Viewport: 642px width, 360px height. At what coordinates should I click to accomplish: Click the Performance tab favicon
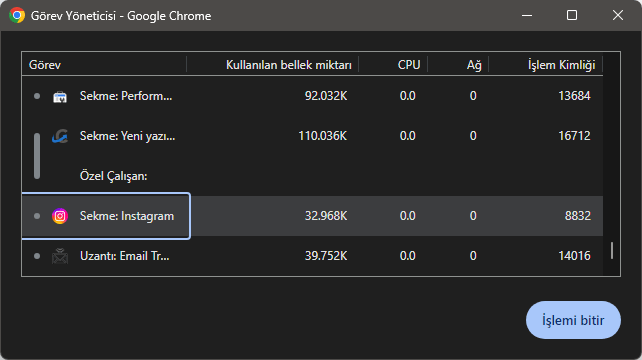(x=60, y=97)
